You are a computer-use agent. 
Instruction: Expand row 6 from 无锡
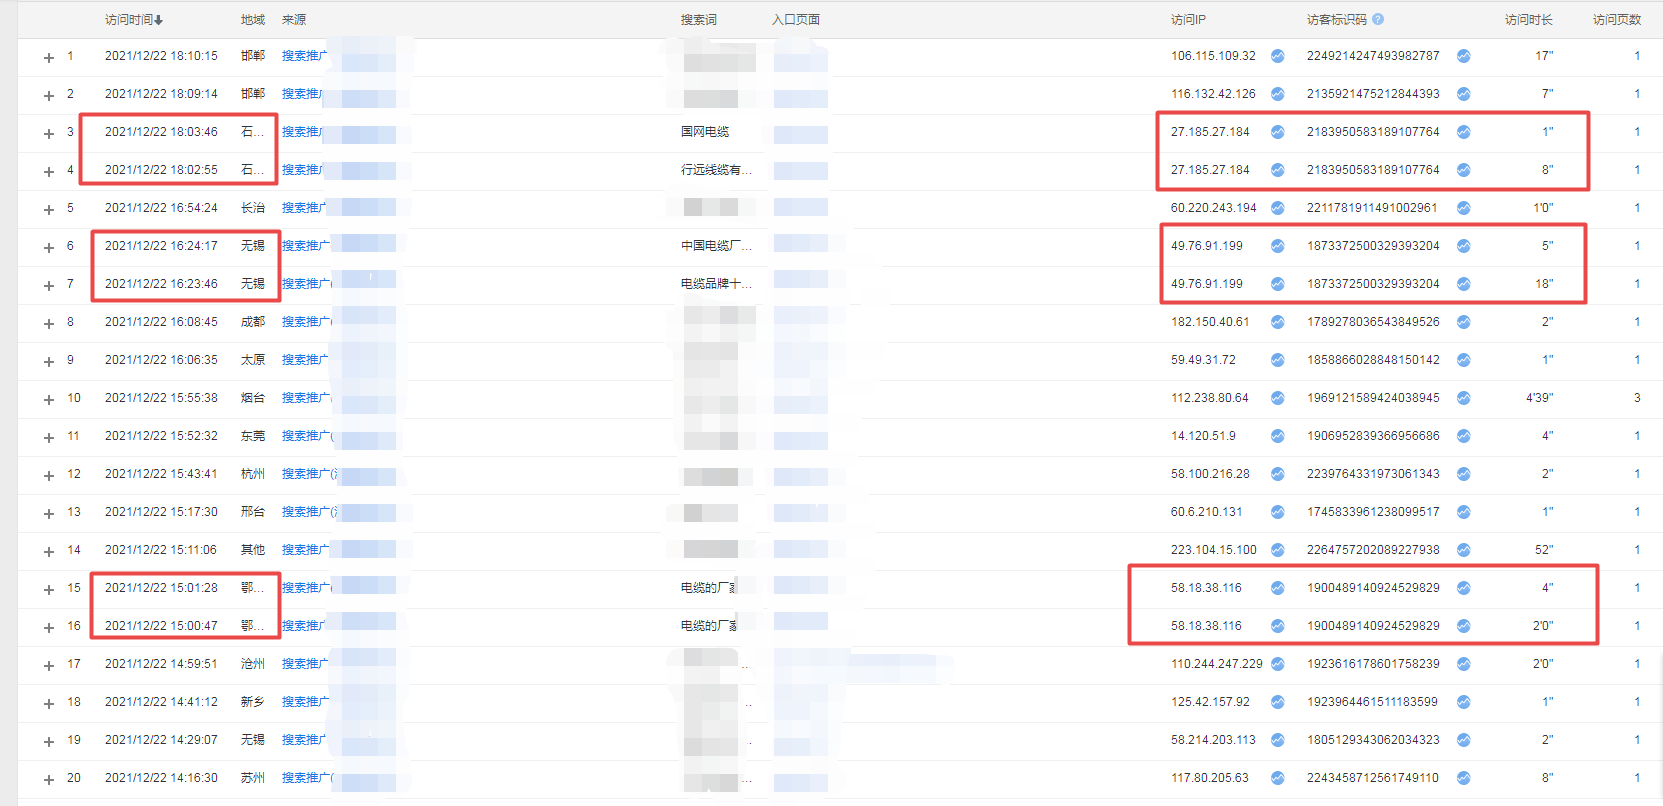pyautogui.click(x=48, y=248)
